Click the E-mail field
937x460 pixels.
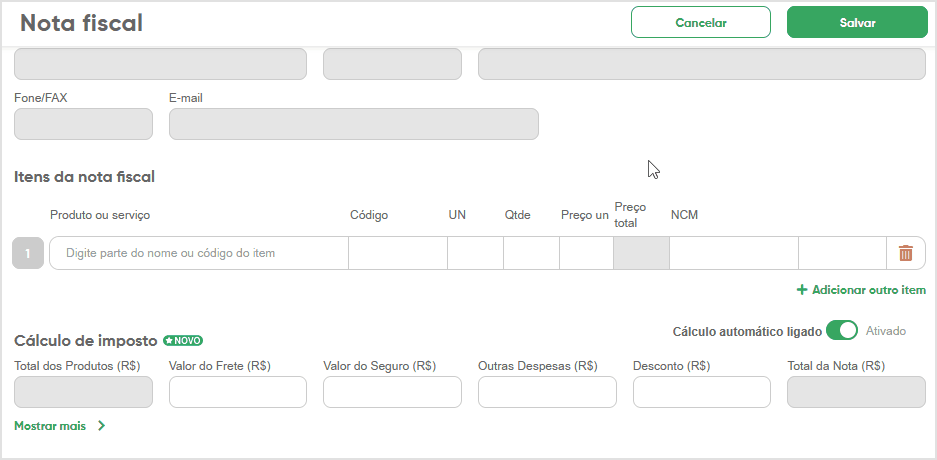coord(354,124)
